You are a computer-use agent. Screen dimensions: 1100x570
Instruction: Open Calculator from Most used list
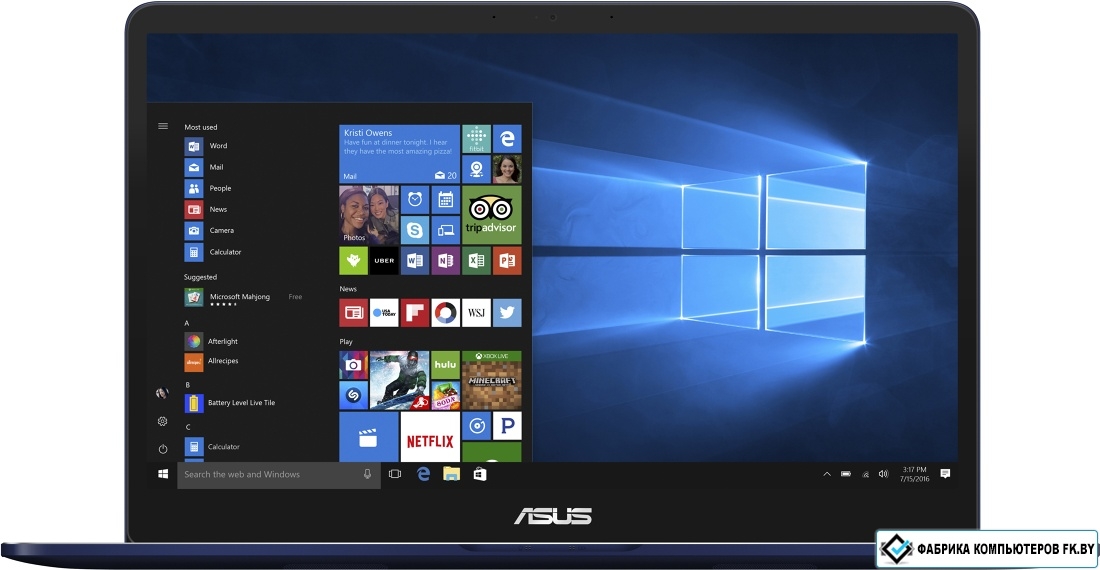click(x=213, y=252)
